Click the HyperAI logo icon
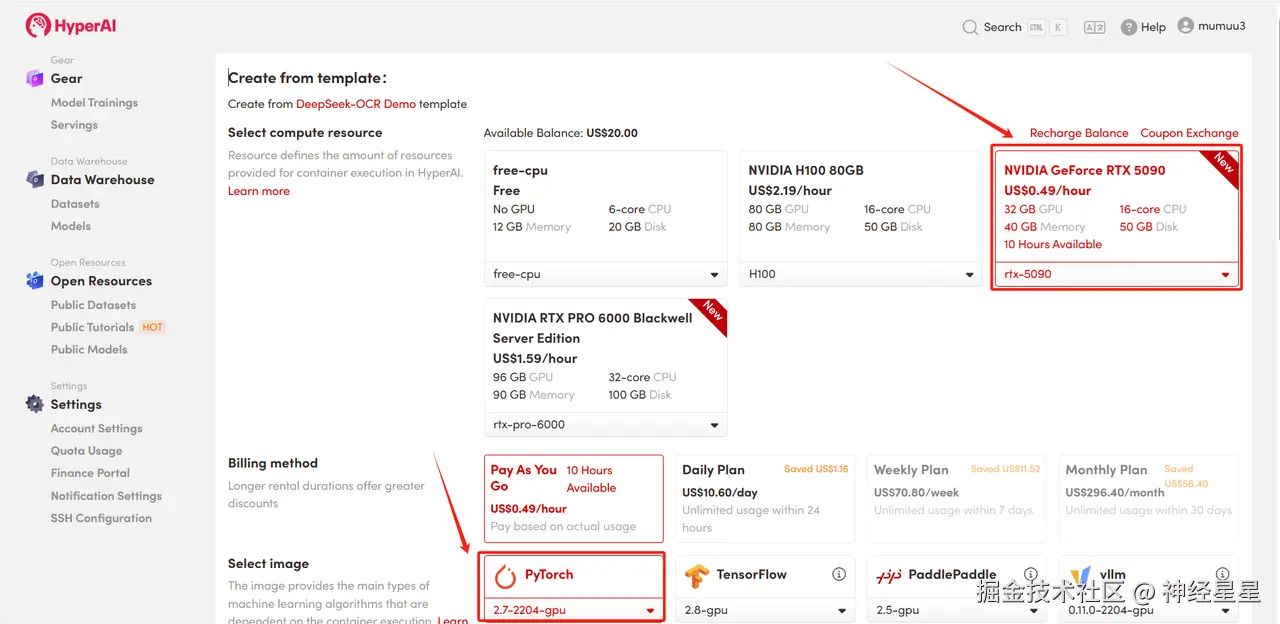This screenshot has height=624, width=1280. [38, 25]
